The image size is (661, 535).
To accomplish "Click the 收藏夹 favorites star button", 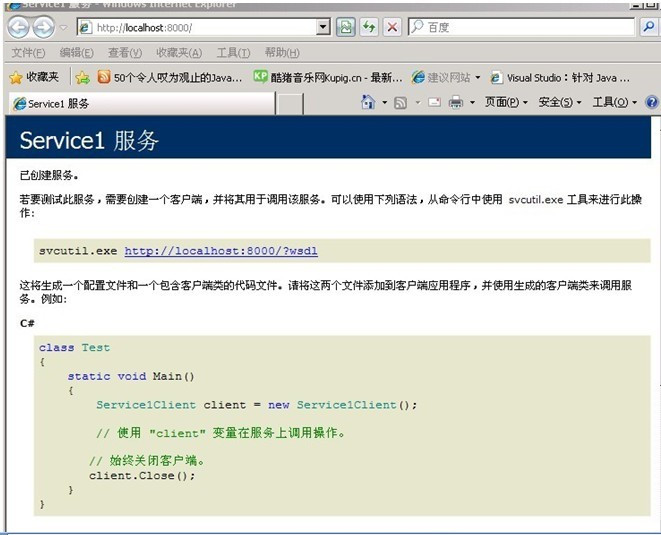I will (34, 77).
